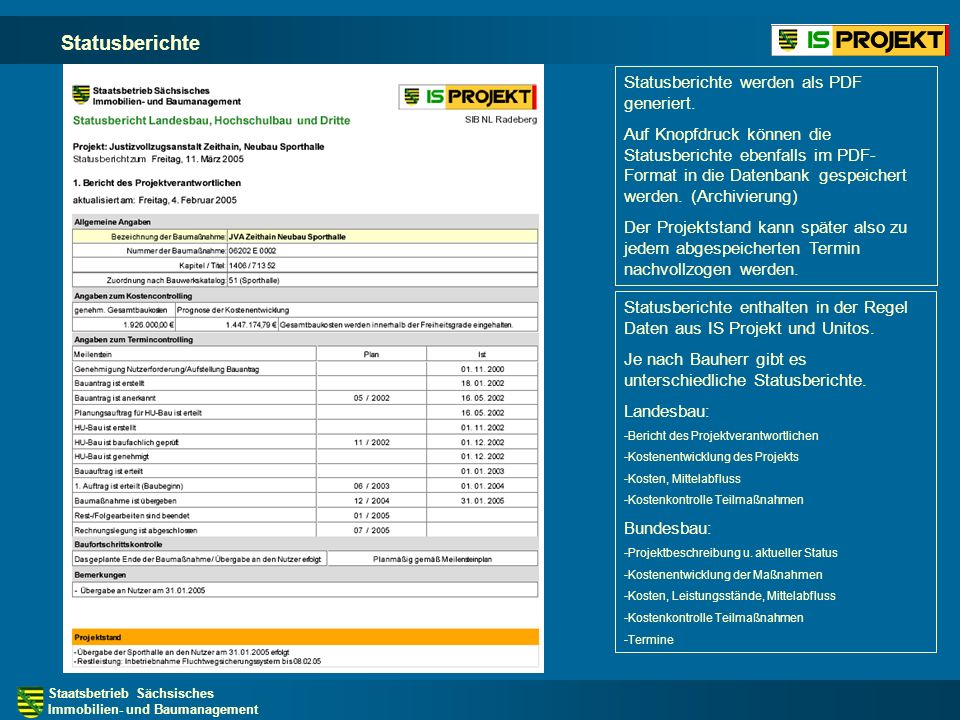Click the Plan column header
This screenshot has height=720, width=960.
(371, 354)
